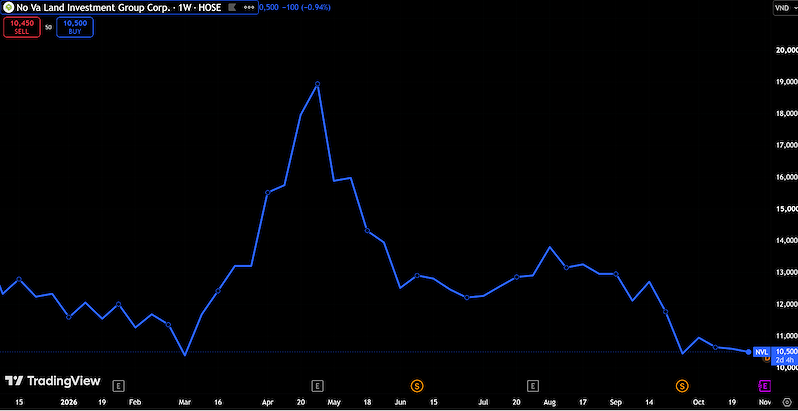Click the No Va Land symbol logo icon
The image size is (798, 411).
[x=9, y=8]
